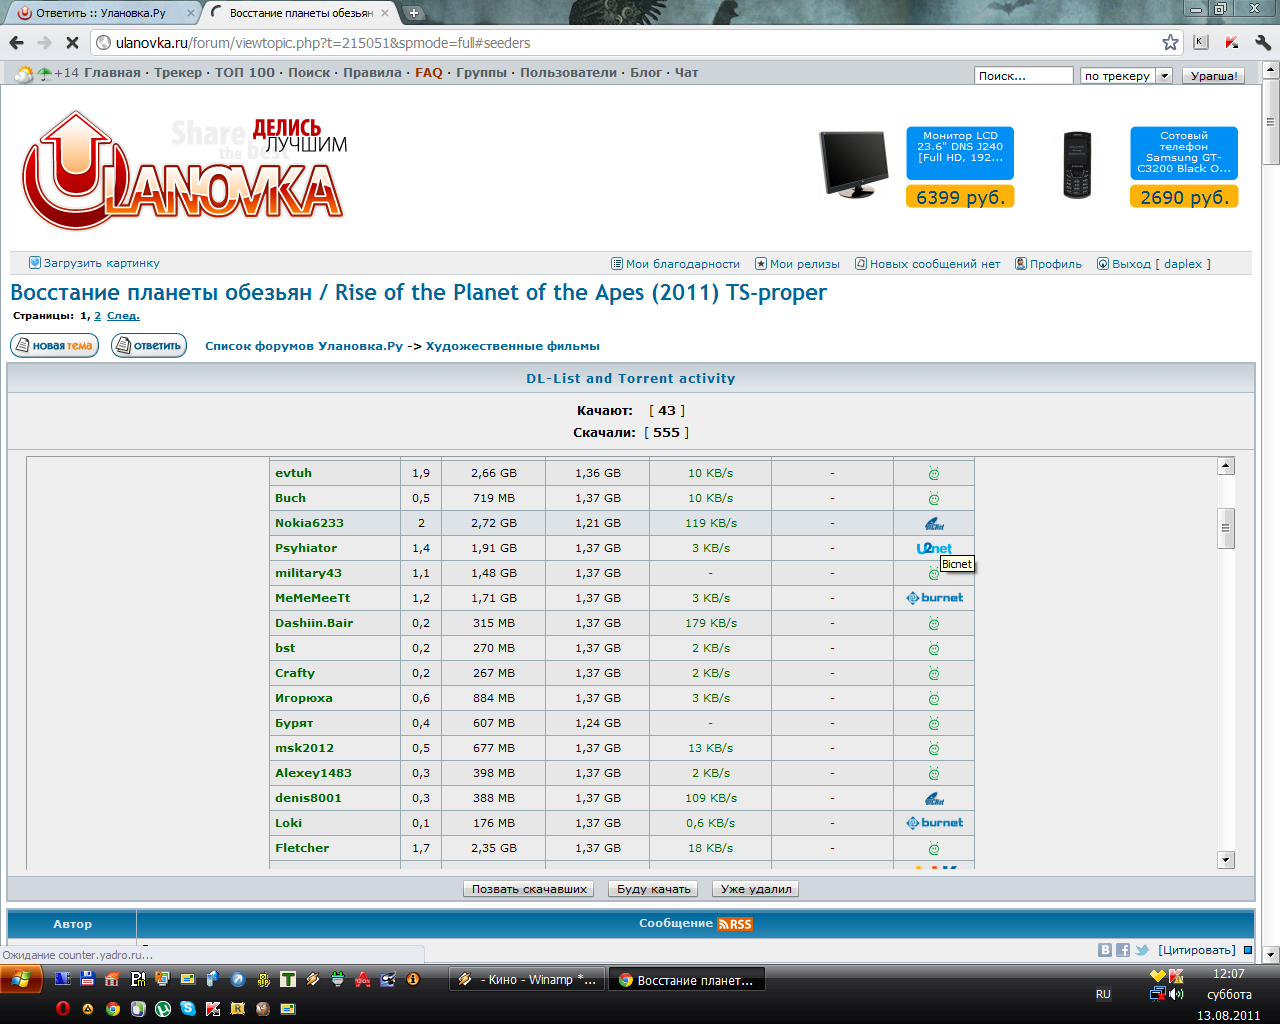Open Chrome's wrench settings menu

tap(1262, 43)
